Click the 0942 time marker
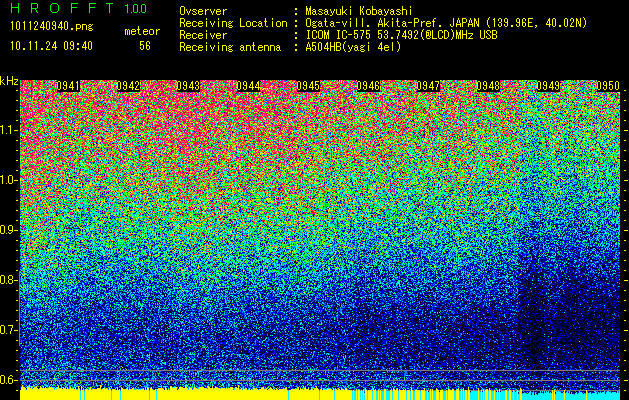 (x=128, y=86)
